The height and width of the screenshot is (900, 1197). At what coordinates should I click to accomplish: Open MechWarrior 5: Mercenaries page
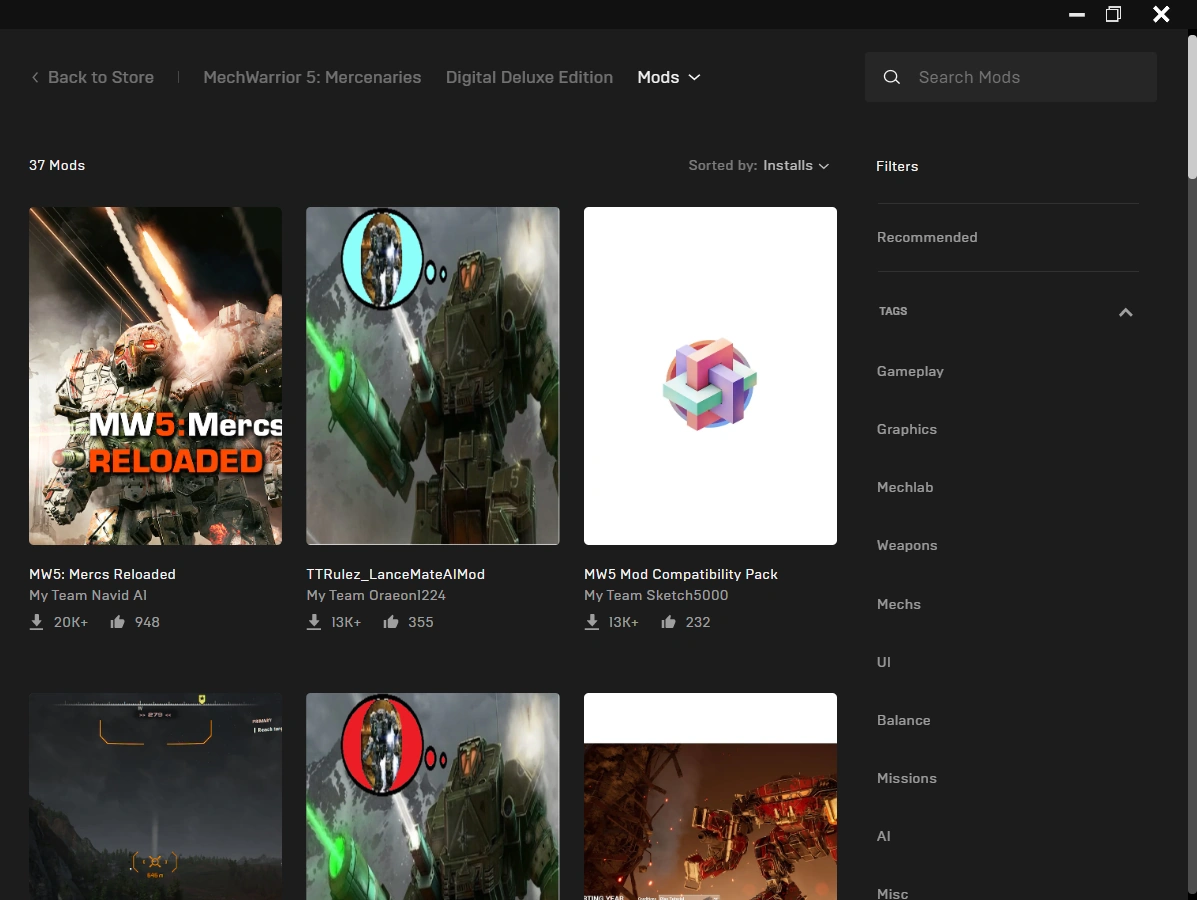[x=312, y=77]
